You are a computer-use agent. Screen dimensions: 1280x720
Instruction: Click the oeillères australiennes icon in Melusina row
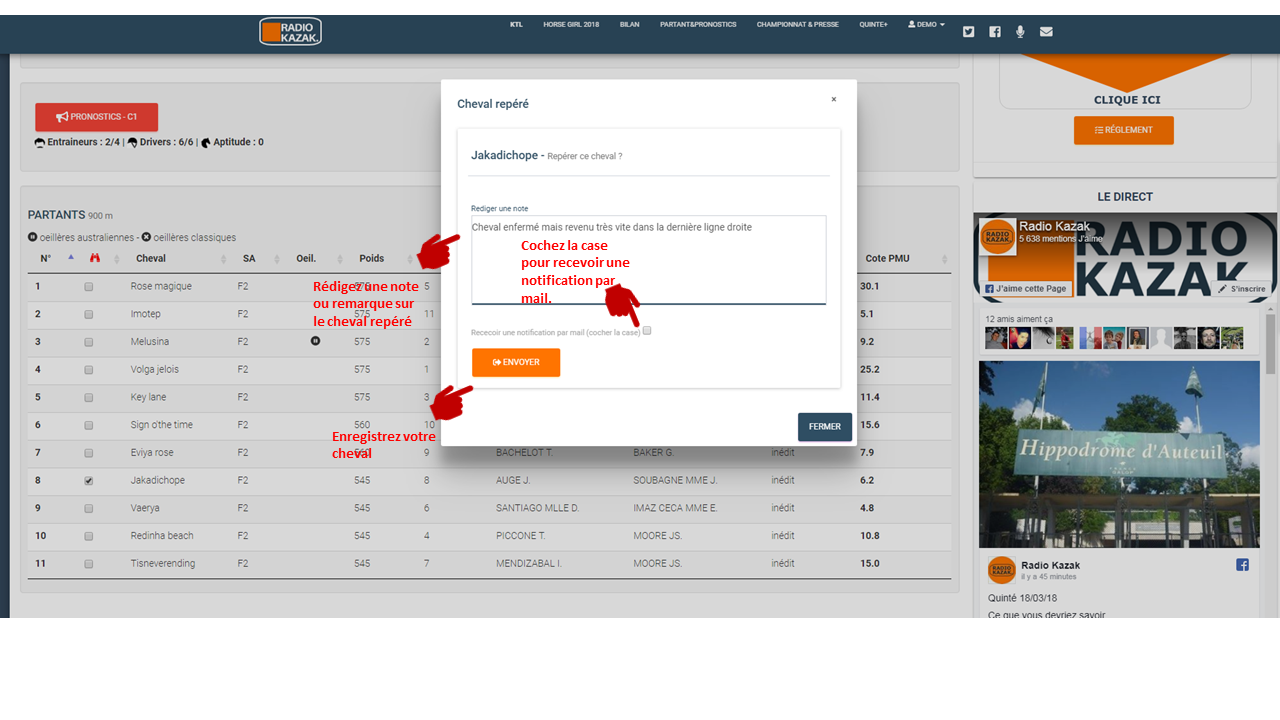[316, 341]
